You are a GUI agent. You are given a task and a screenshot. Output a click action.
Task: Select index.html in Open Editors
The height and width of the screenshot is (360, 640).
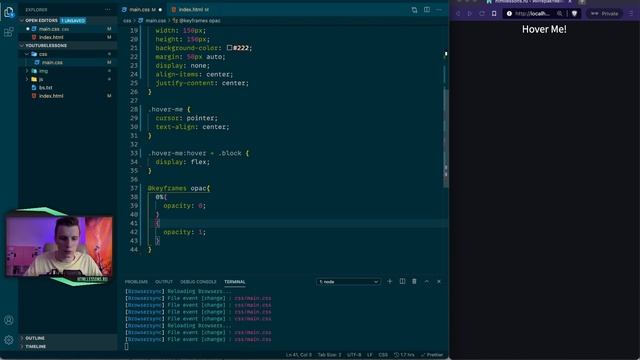point(68,37)
